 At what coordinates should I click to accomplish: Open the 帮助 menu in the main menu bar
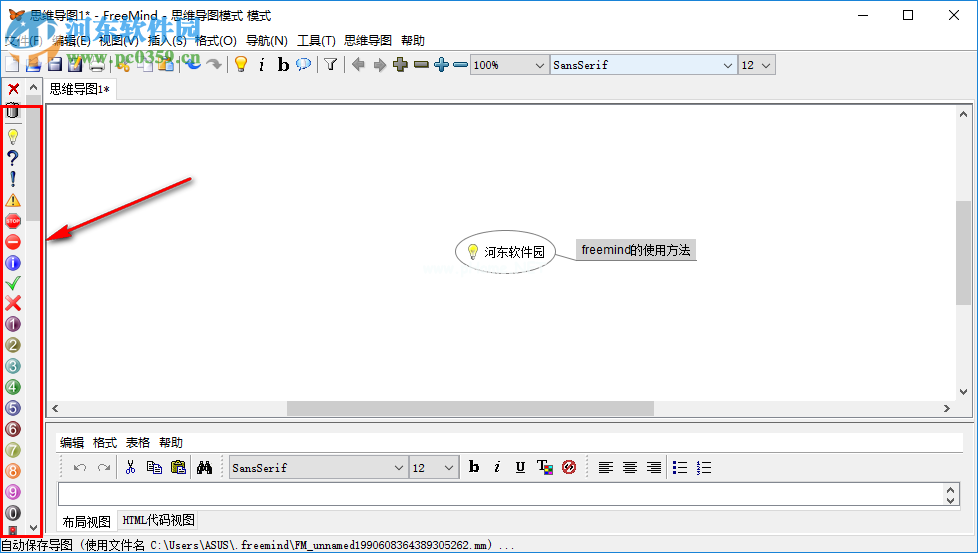(413, 41)
